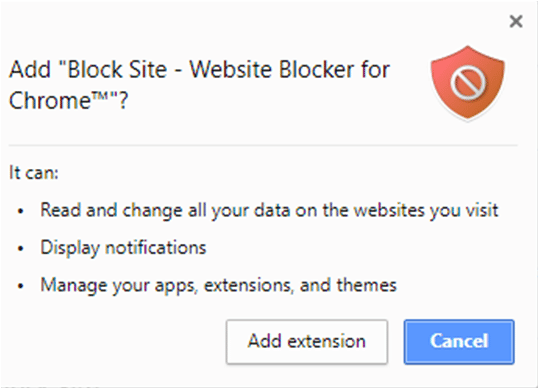This screenshot has height=389, width=539.
Task: Close the dialog with the X icon
Action: pos(516,21)
